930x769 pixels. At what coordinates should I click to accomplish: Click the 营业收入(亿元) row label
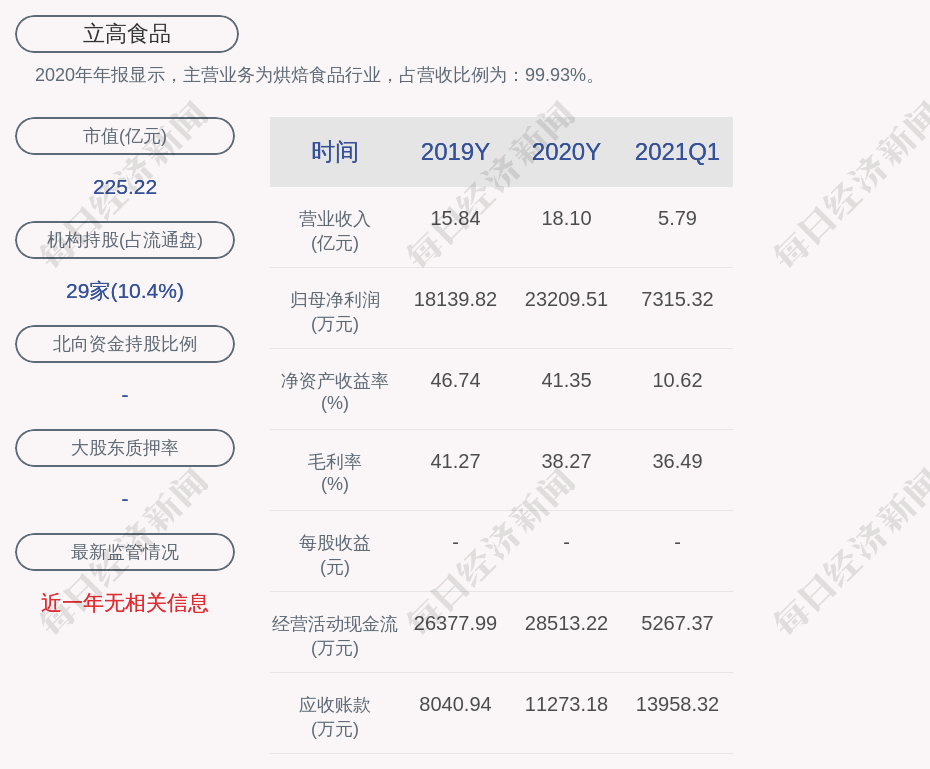335,231
